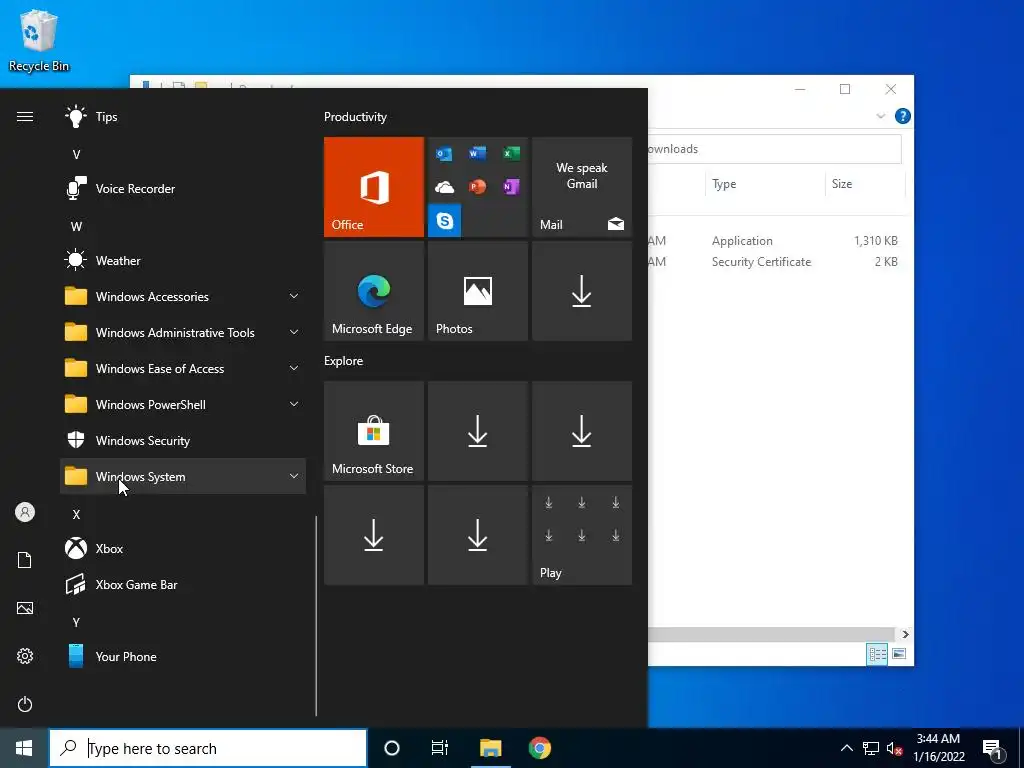Show hidden system tray icons
Image resolution: width=1024 pixels, height=768 pixels.
[x=846, y=748]
